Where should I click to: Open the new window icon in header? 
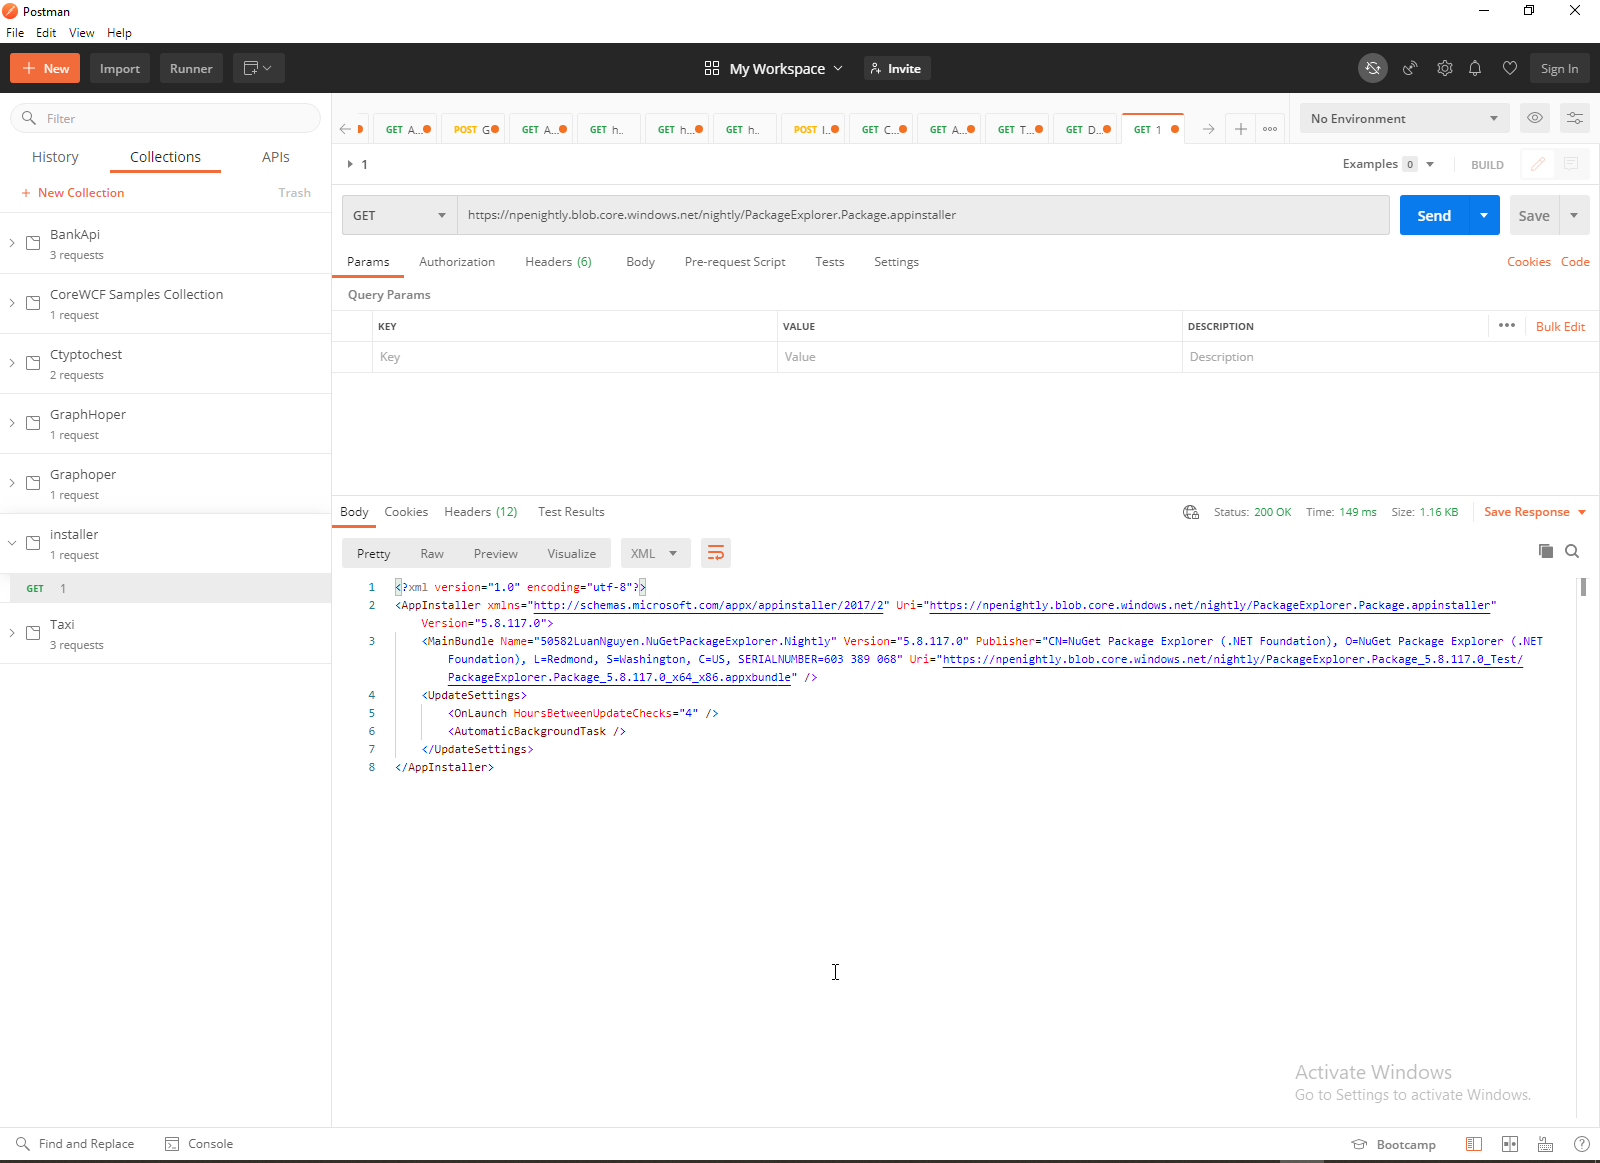[x=258, y=68]
